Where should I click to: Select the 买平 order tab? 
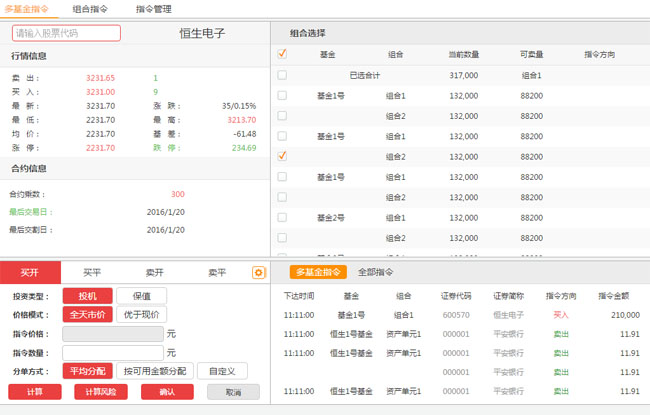(x=92, y=272)
